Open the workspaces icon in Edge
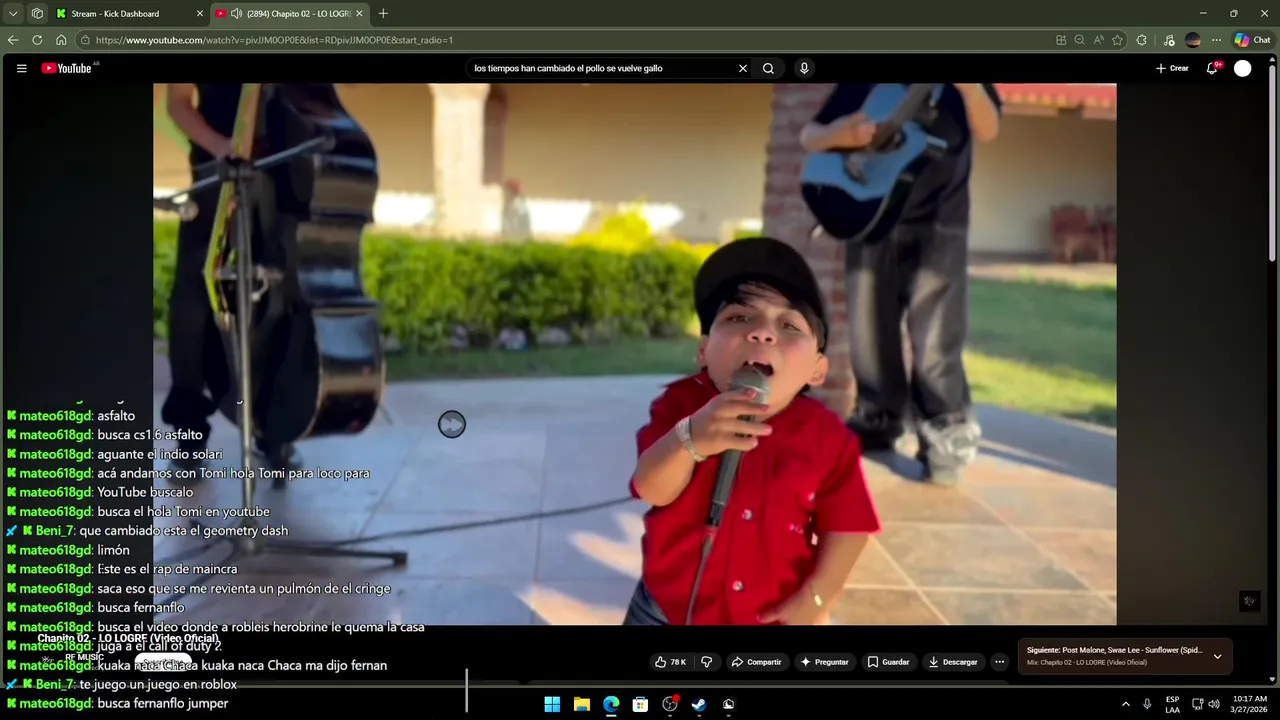This screenshot has height=720, width=1280. [37, 14]
